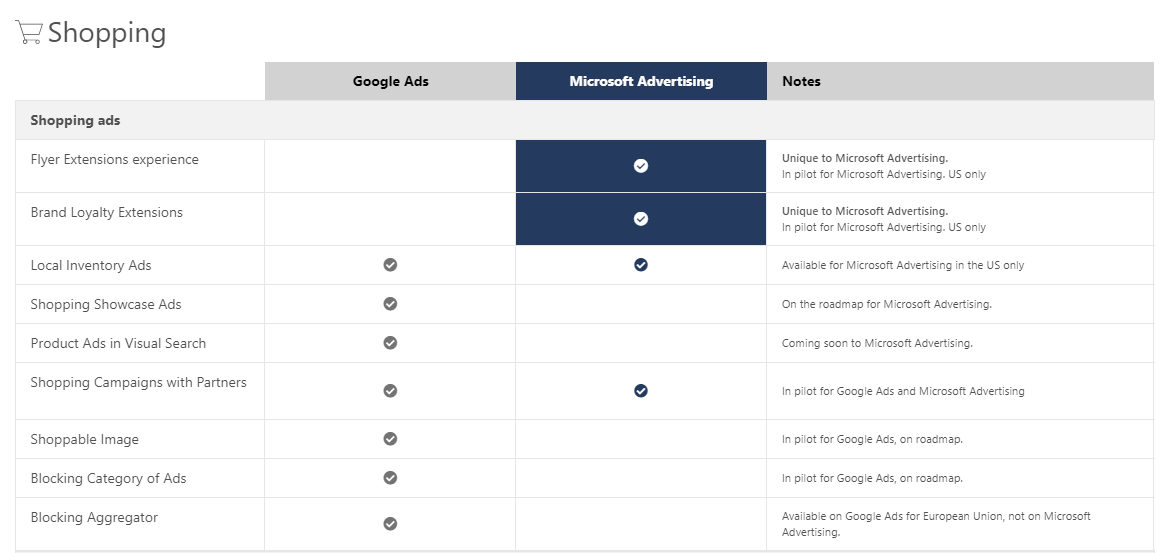Click Microsoft checkmark for Flyer Extensions experience
Image resolution: width=1160 pixels, height=553 pixels.
(x=641, y=166)
